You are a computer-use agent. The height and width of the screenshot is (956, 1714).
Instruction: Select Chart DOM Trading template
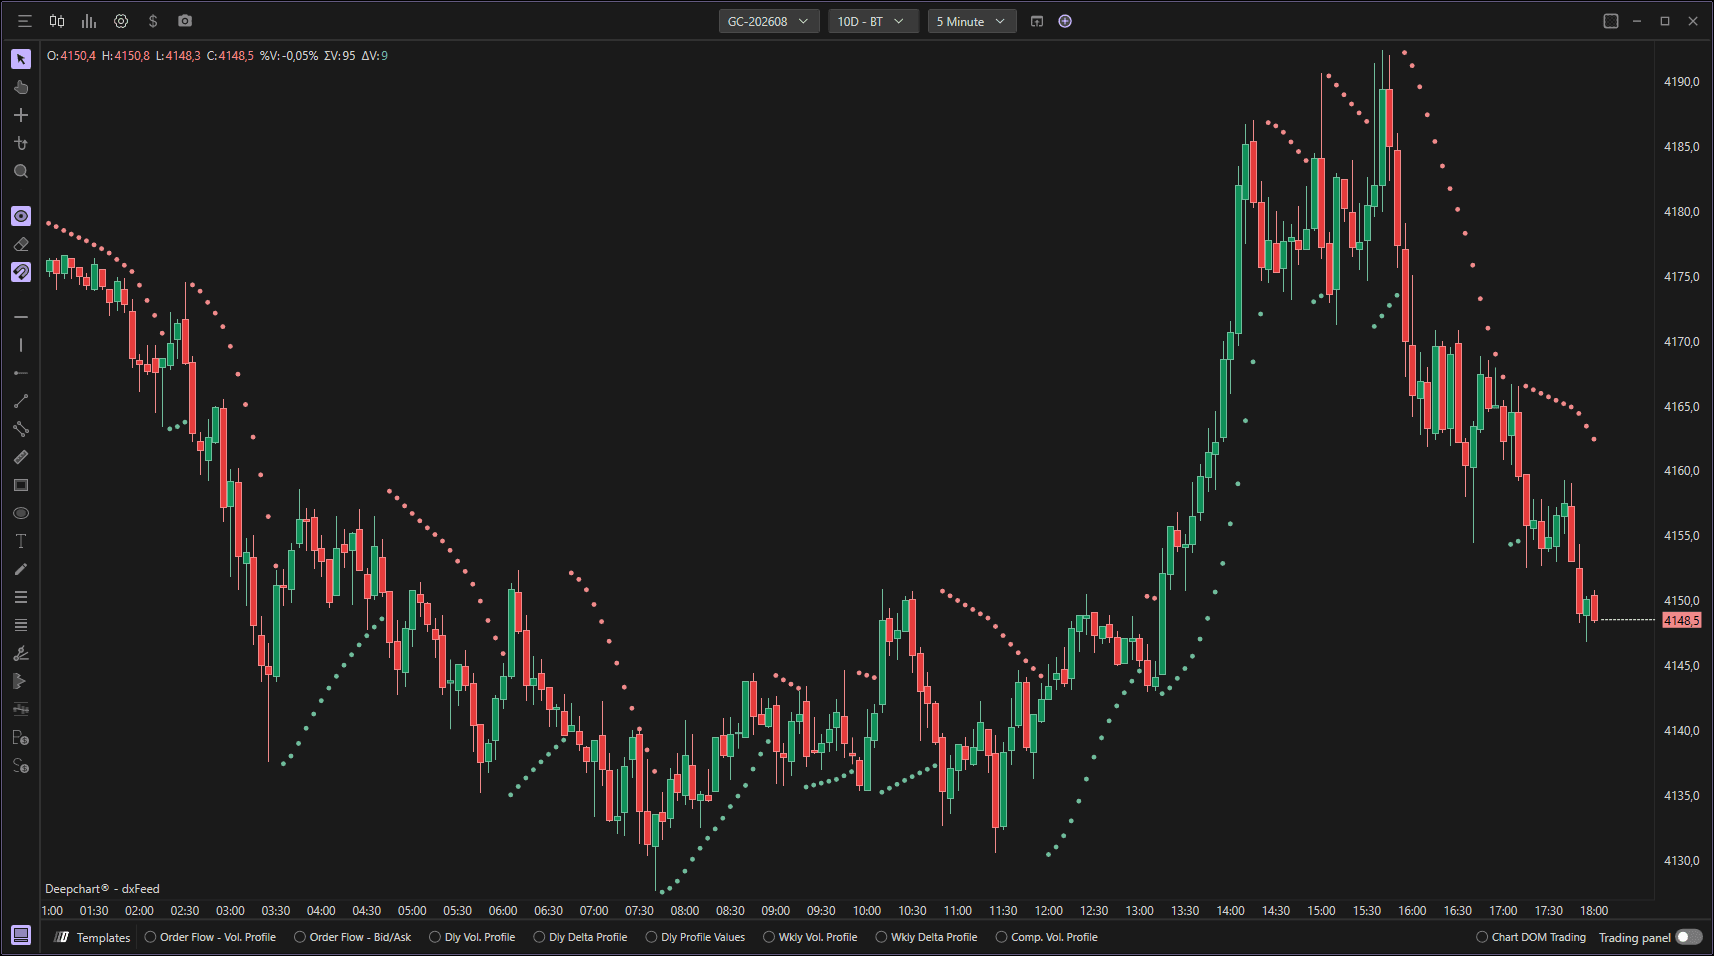coord(1532,937)
